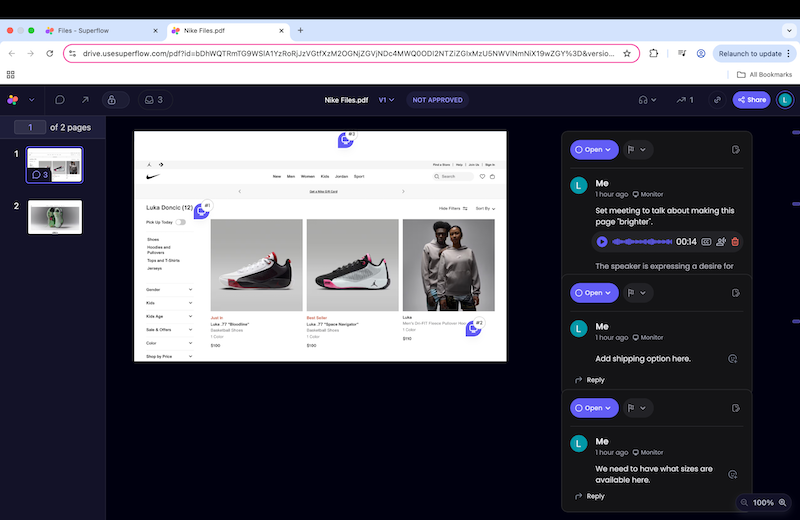
Task: Open status dropdown on the 'brighter' comment
Action: click(594, 150)
